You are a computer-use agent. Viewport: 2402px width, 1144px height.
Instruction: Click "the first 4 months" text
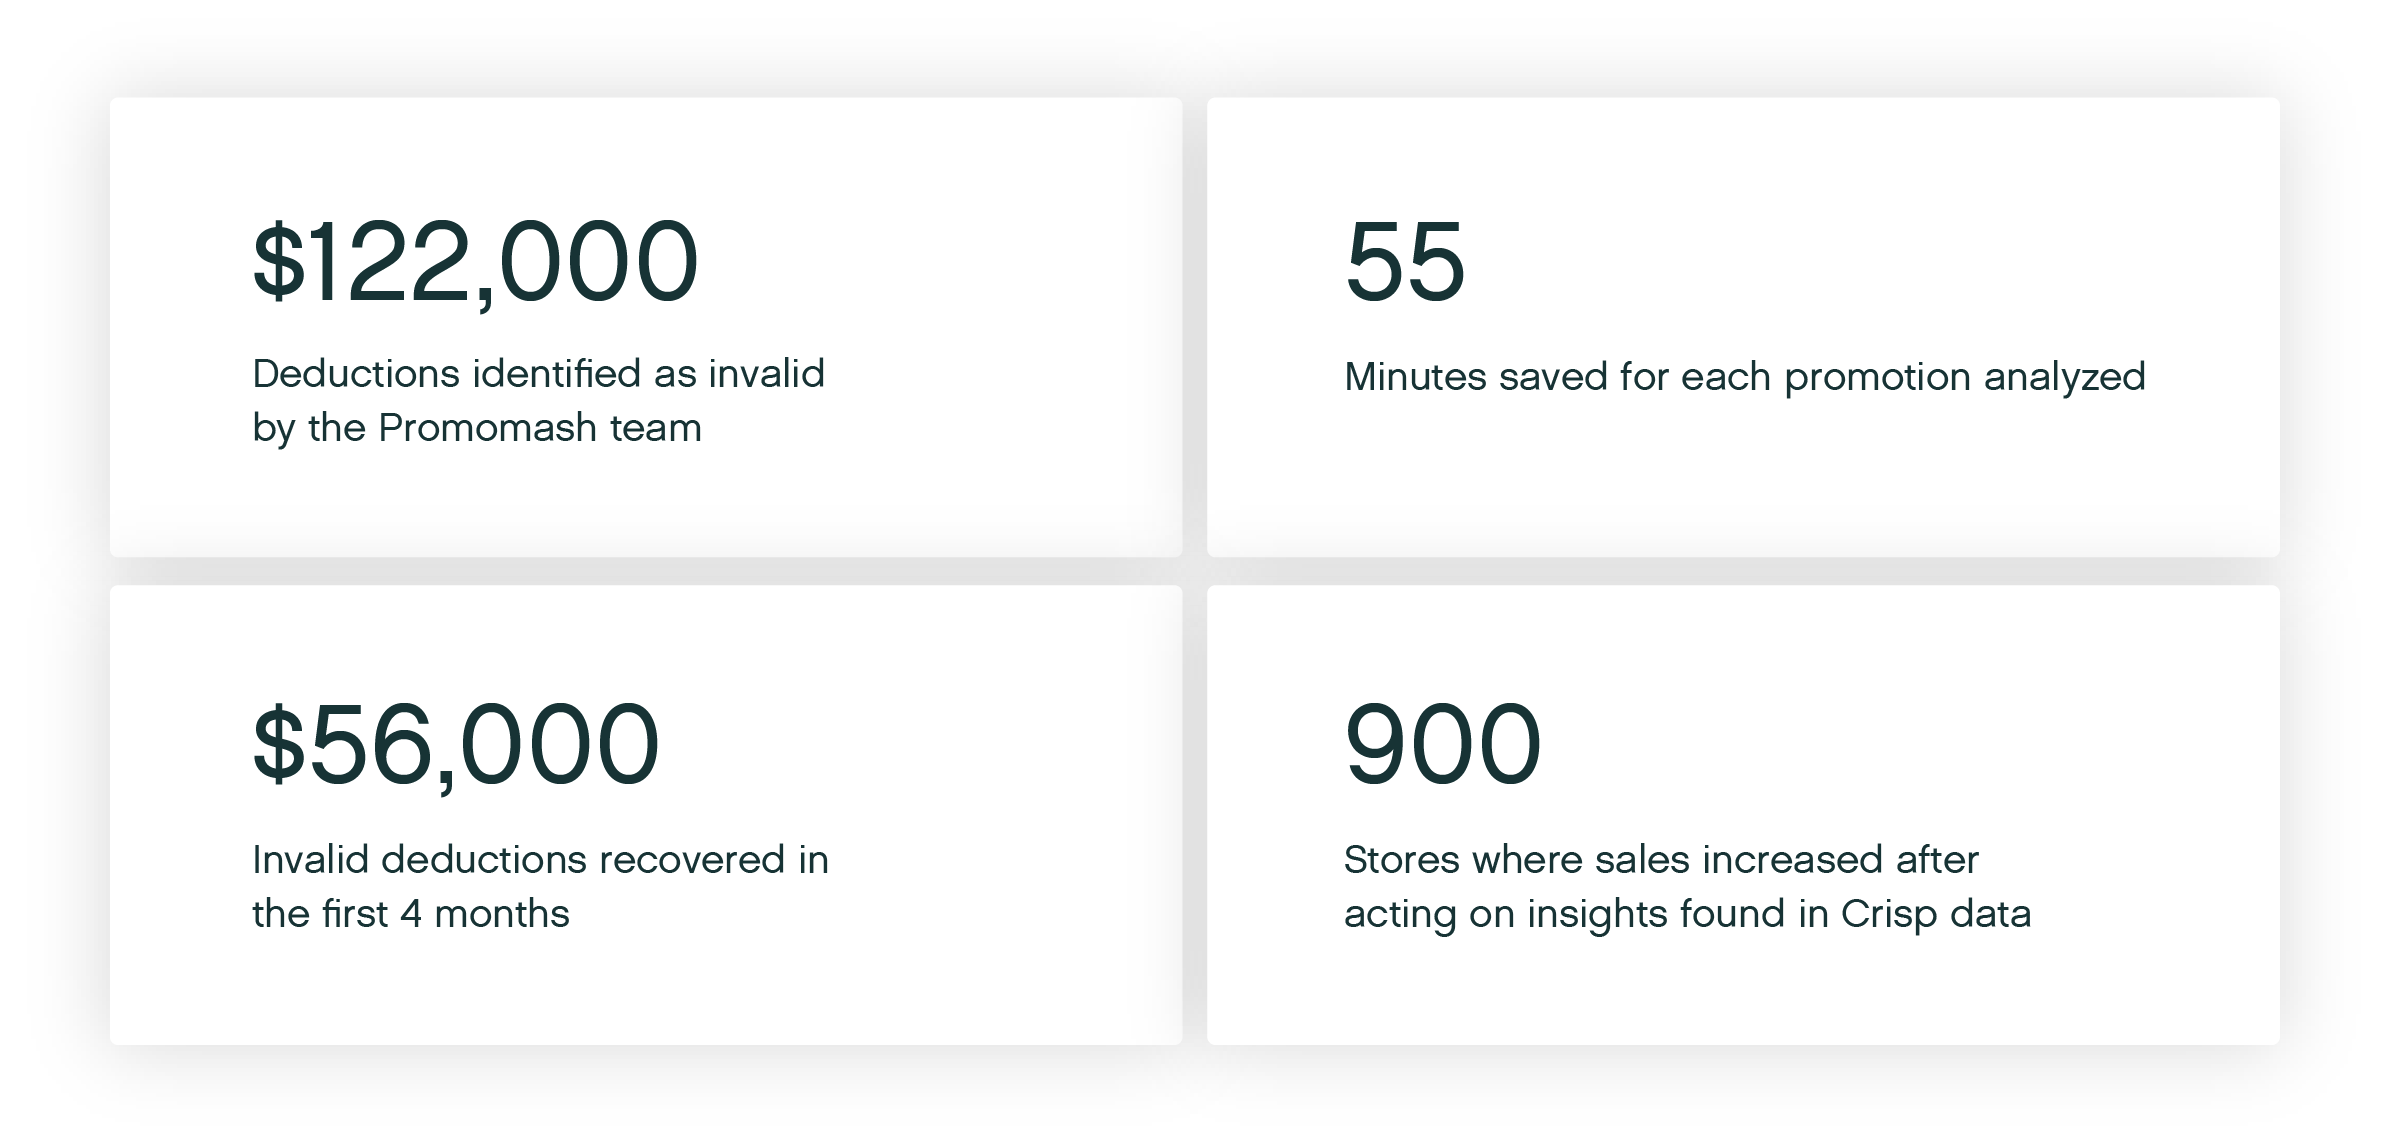pos(410,914)
